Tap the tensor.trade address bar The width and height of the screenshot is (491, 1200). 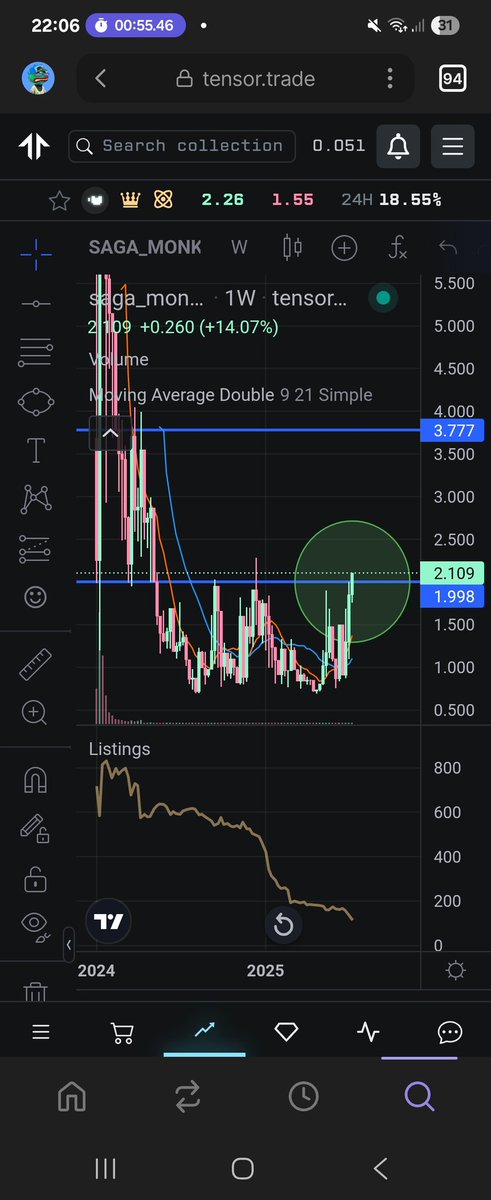[246, 78]
